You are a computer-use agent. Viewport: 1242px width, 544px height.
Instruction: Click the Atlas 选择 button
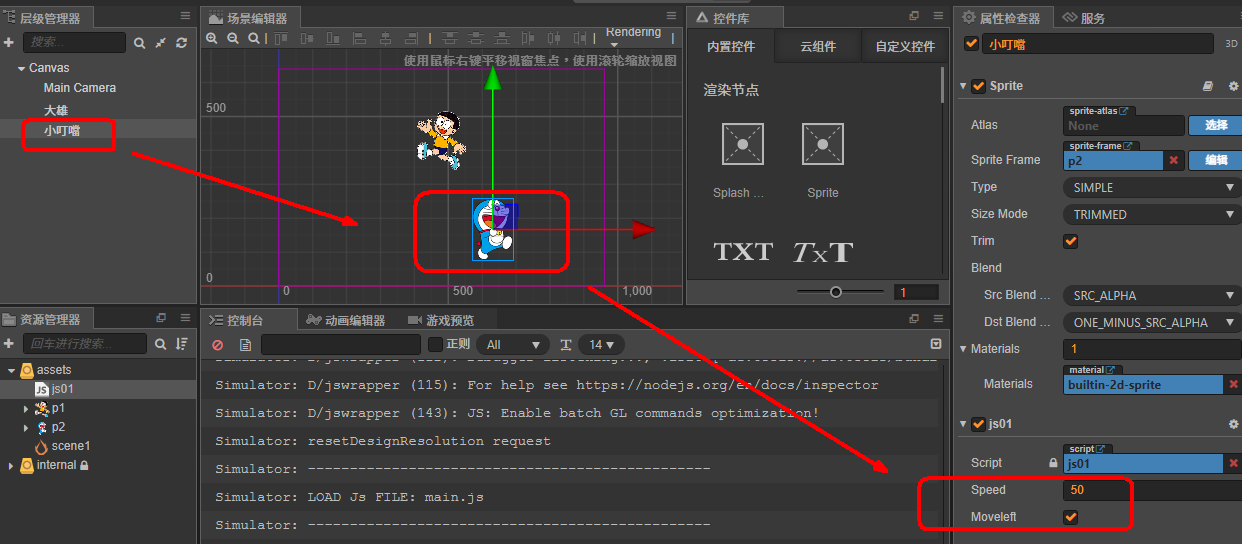pos(1214,125)
